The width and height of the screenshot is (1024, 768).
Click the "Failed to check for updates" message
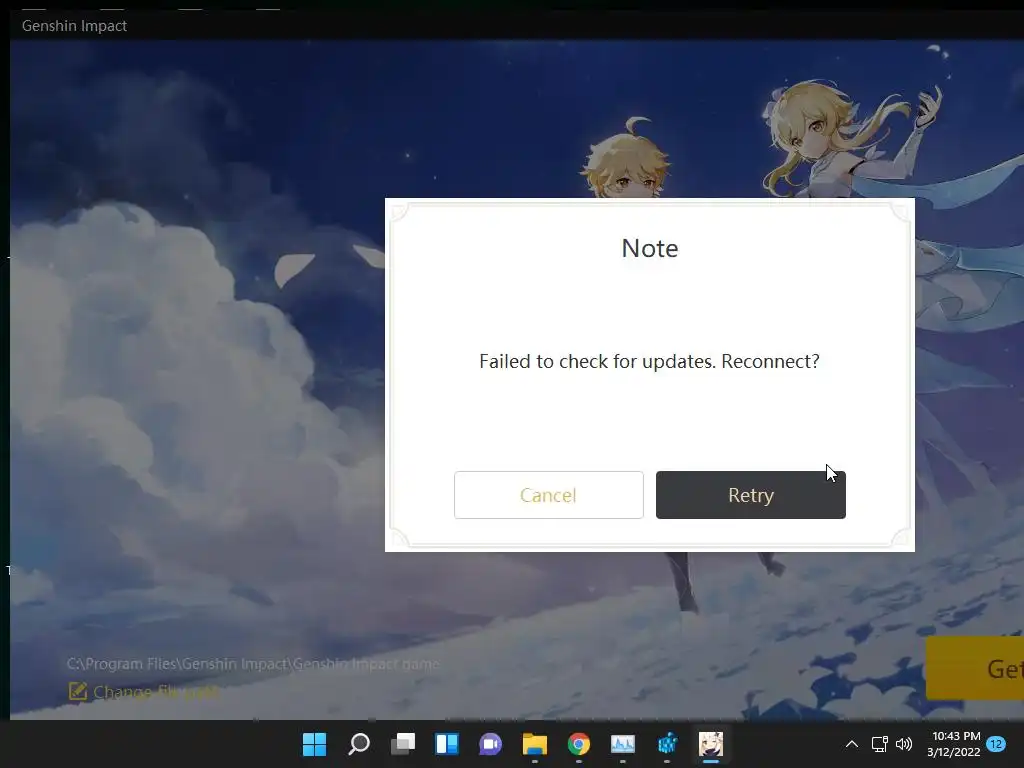pos(649,361)
